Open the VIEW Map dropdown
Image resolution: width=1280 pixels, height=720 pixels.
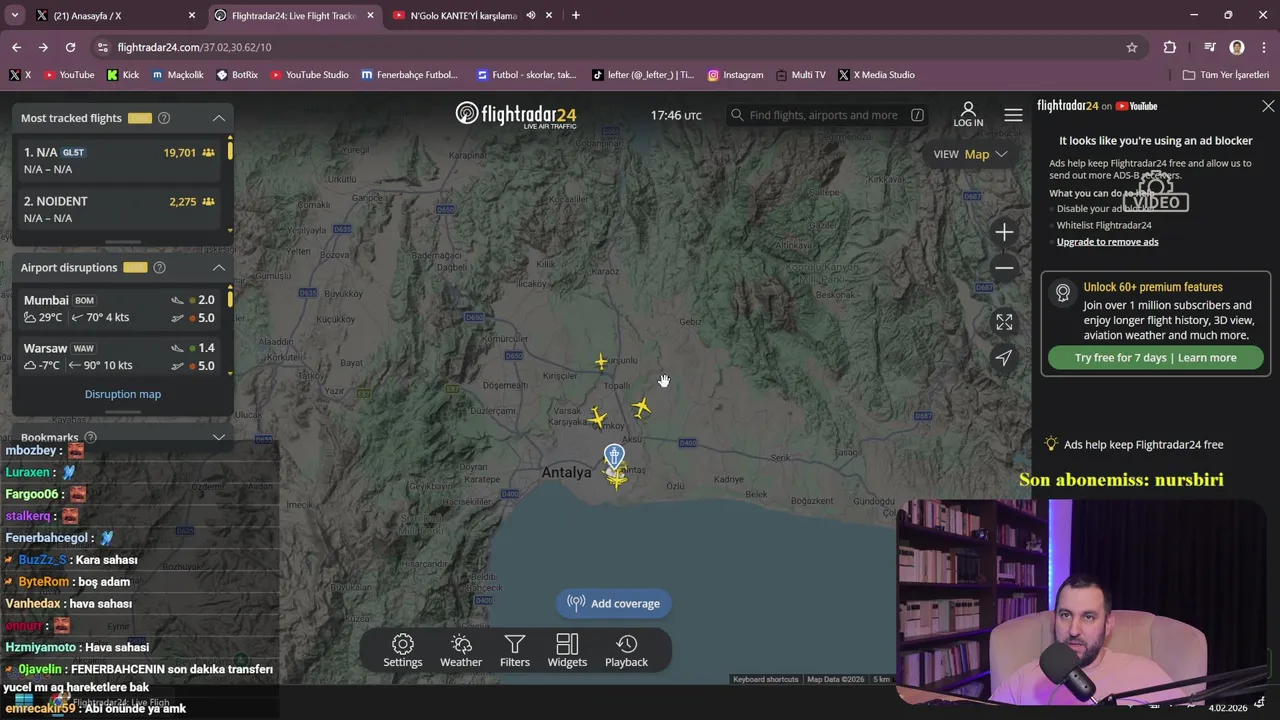970,154
